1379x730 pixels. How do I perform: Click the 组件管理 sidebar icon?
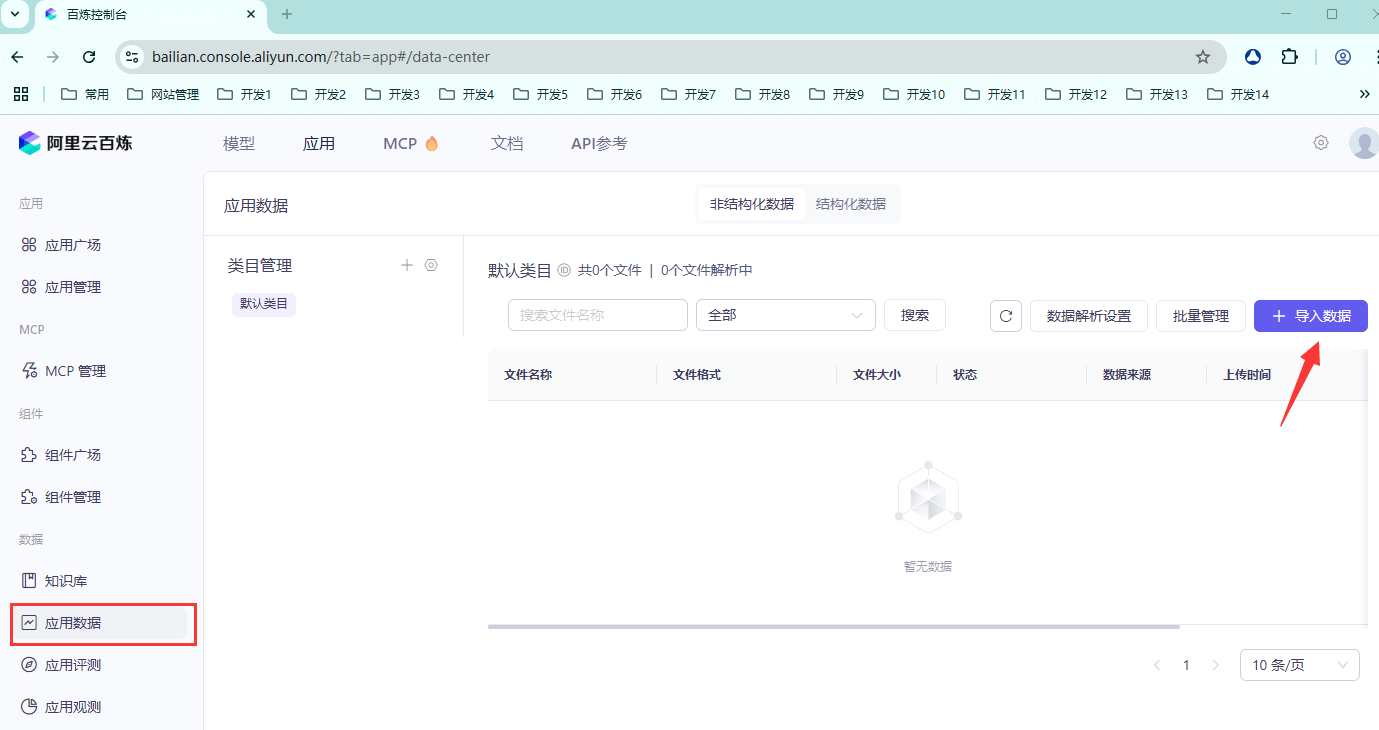pos(29,497)
